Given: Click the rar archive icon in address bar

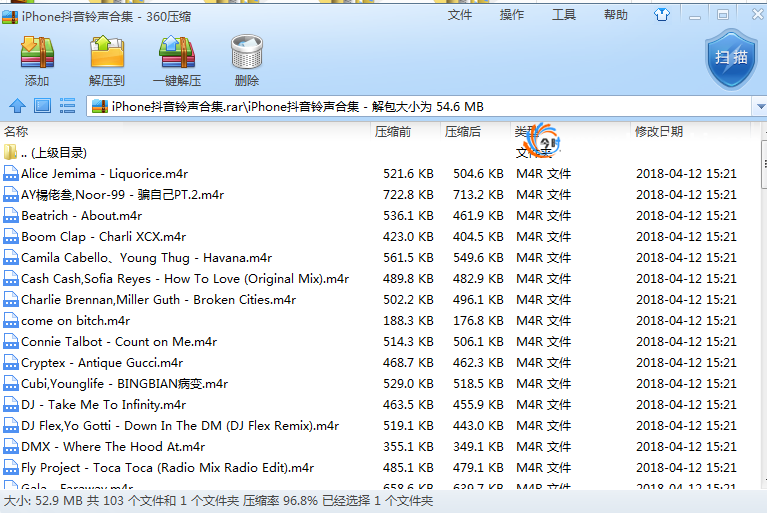Looking at the screenshot, I should point(100,107).
